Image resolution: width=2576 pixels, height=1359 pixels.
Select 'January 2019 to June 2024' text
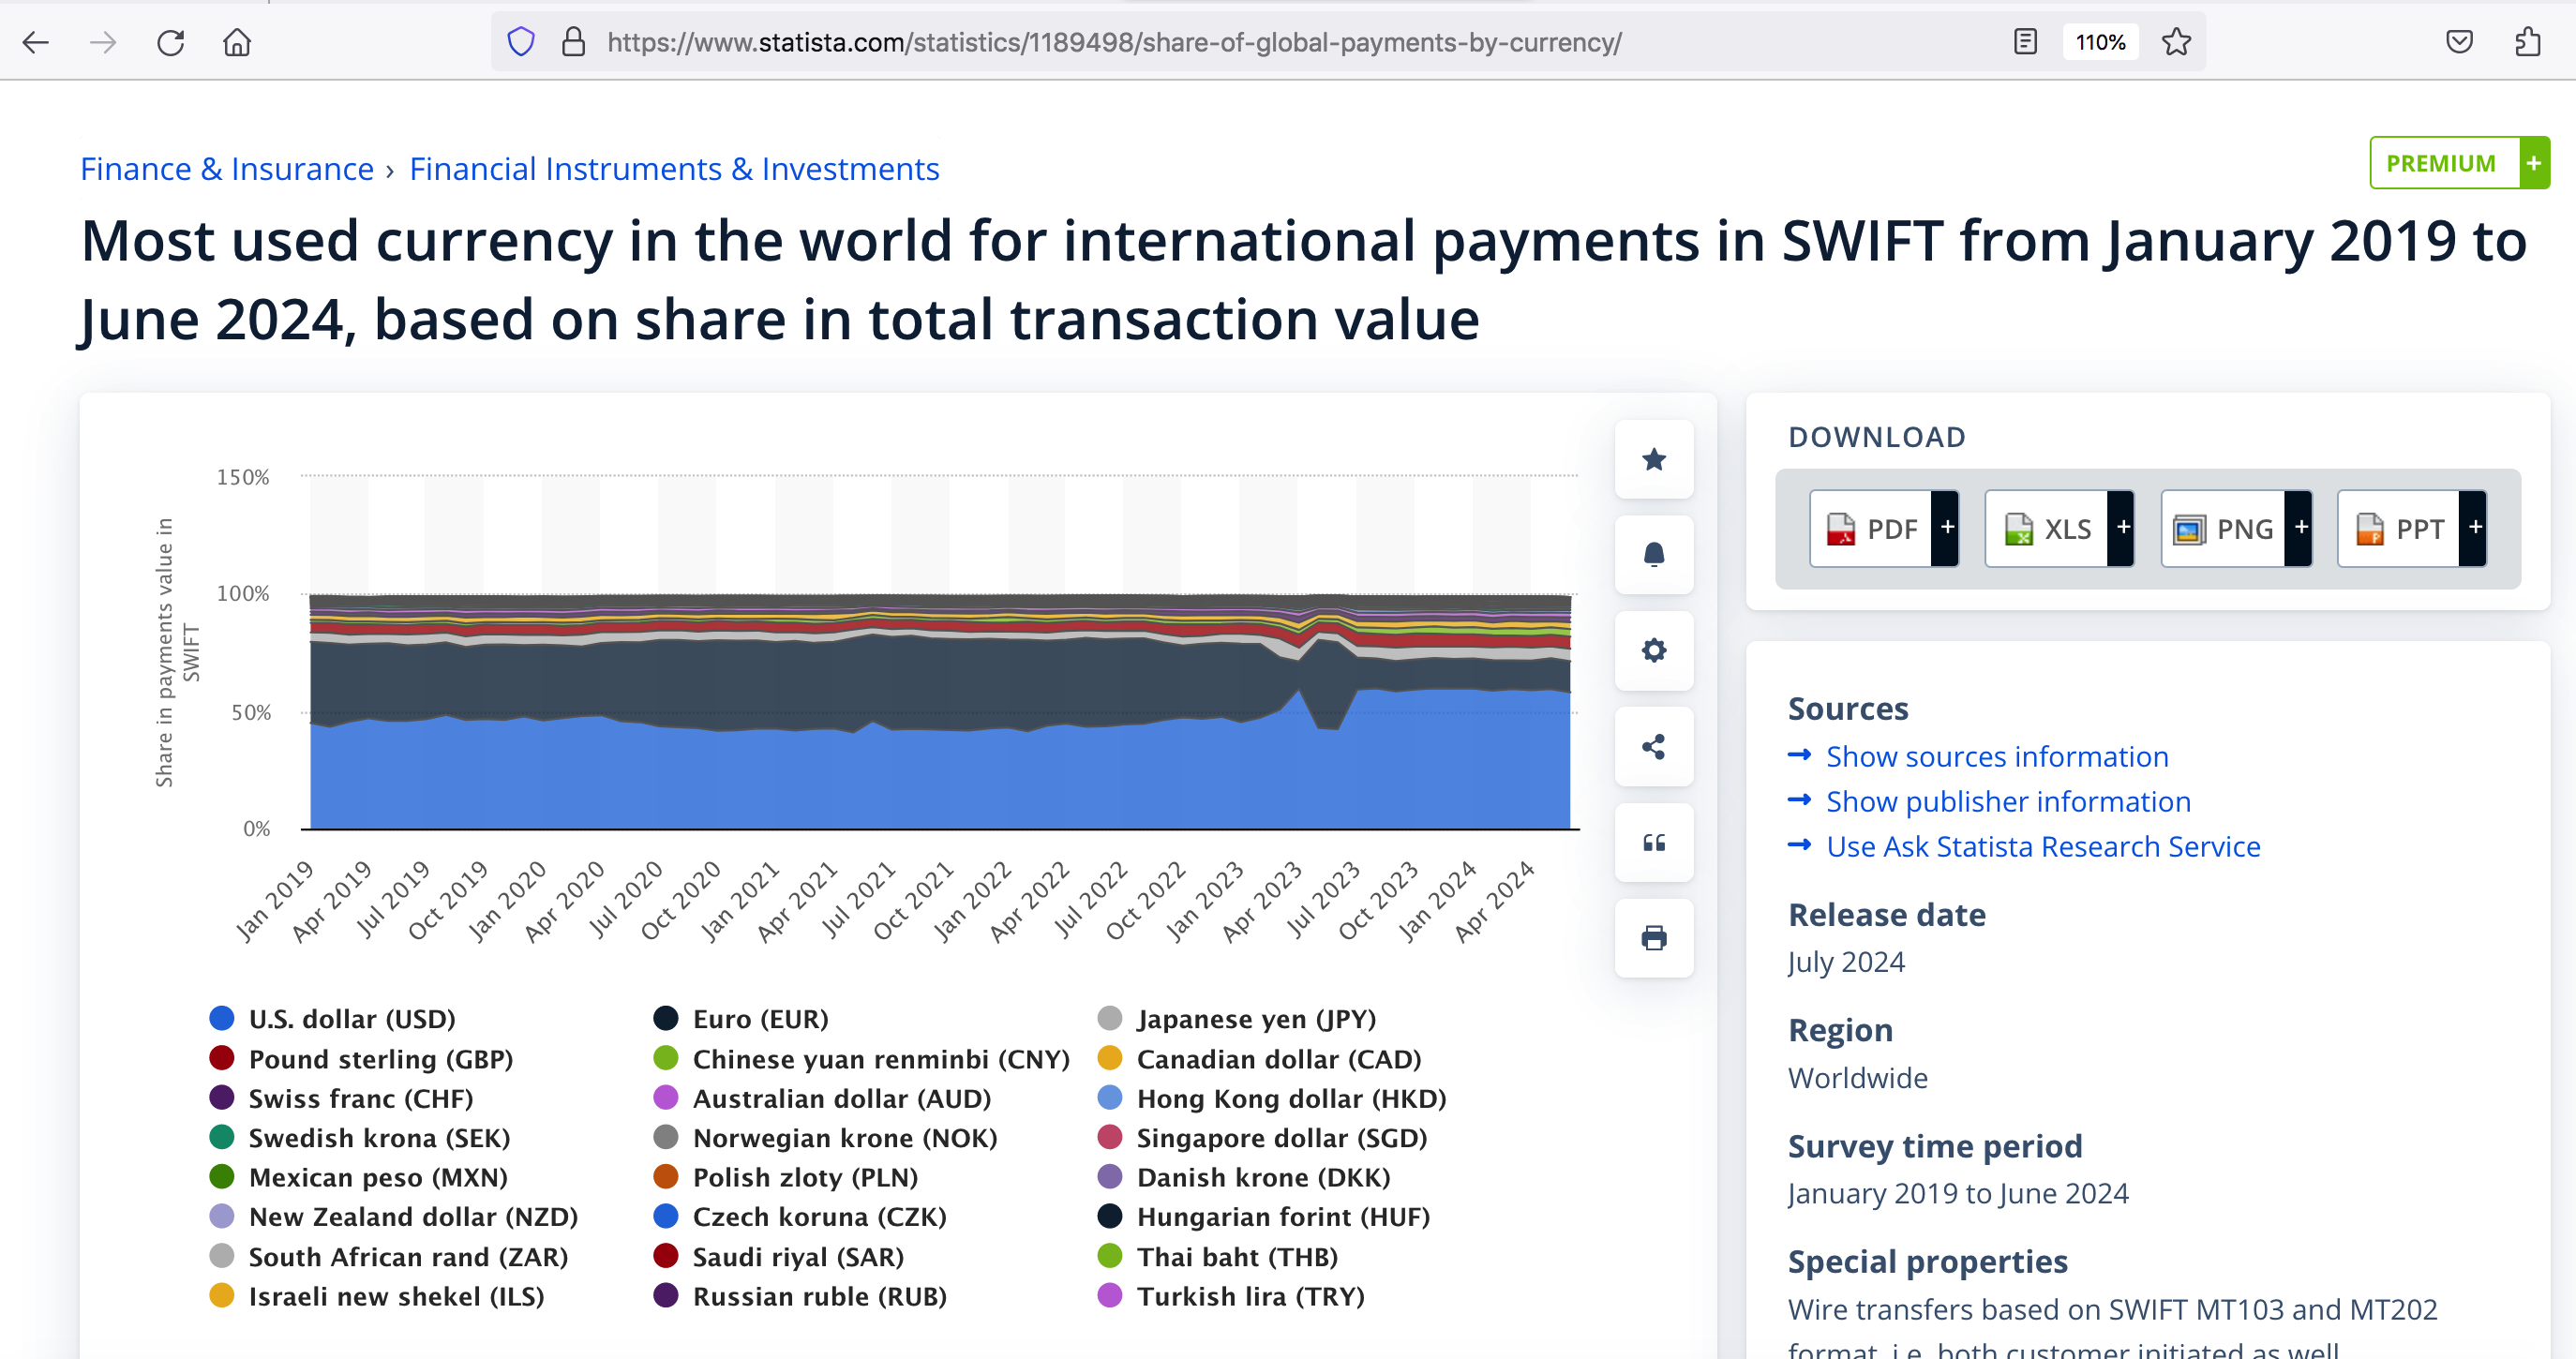(x=1958, y=1194)
